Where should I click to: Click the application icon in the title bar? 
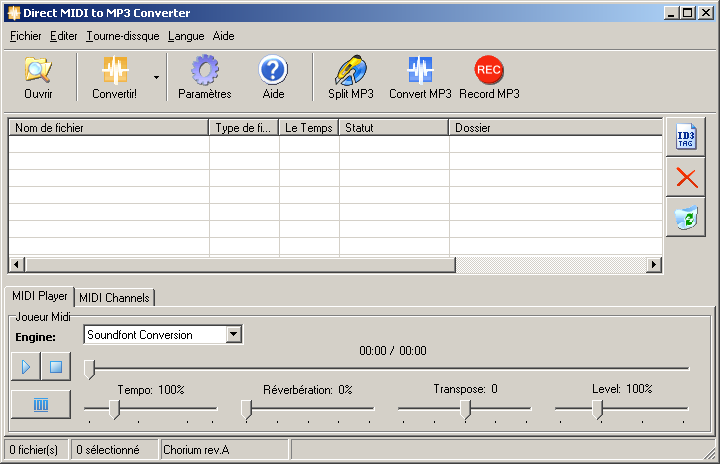click(x=14, y=13)
